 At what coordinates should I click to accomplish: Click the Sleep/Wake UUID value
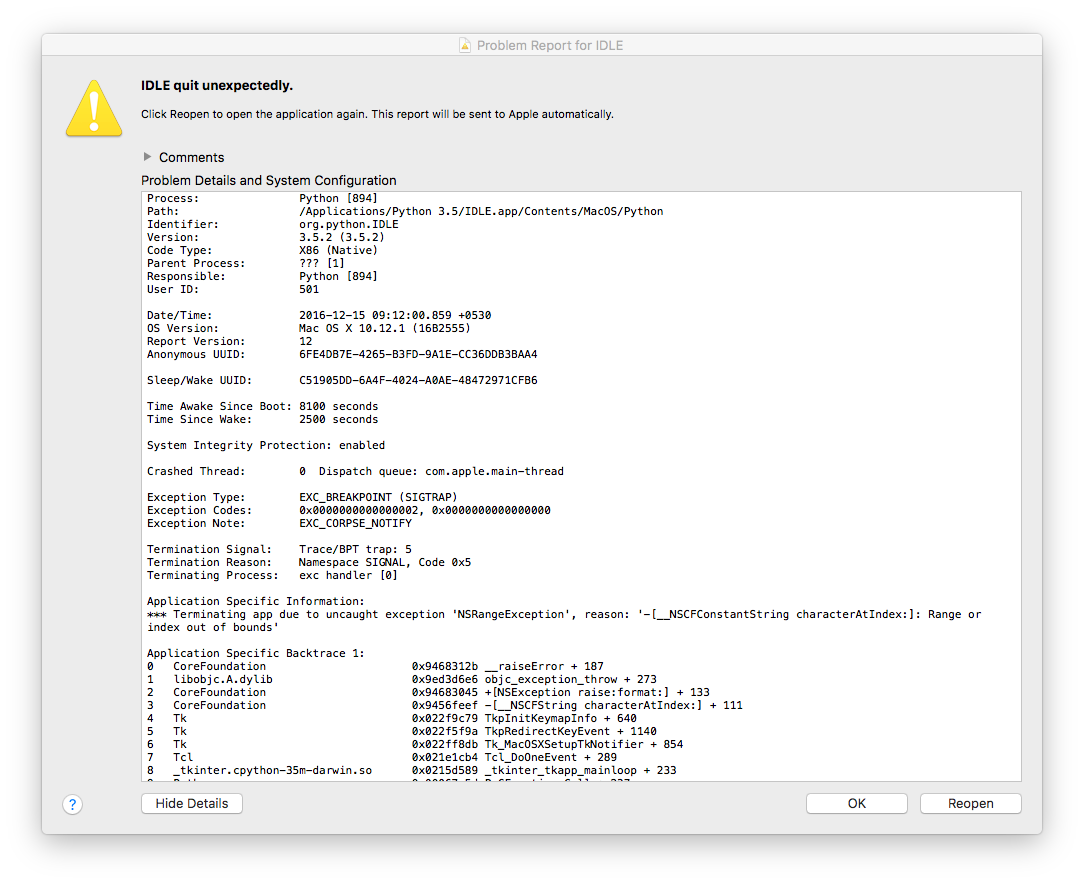tap(418, 380)
